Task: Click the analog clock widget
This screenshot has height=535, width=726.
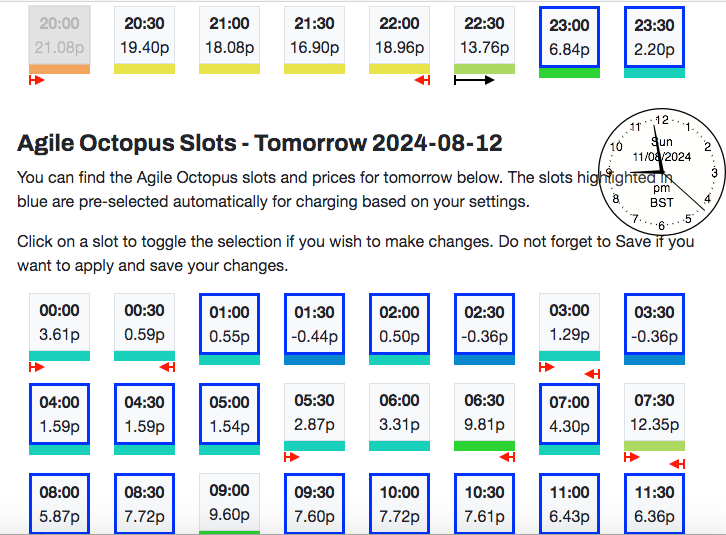Action: coord(662,171)
